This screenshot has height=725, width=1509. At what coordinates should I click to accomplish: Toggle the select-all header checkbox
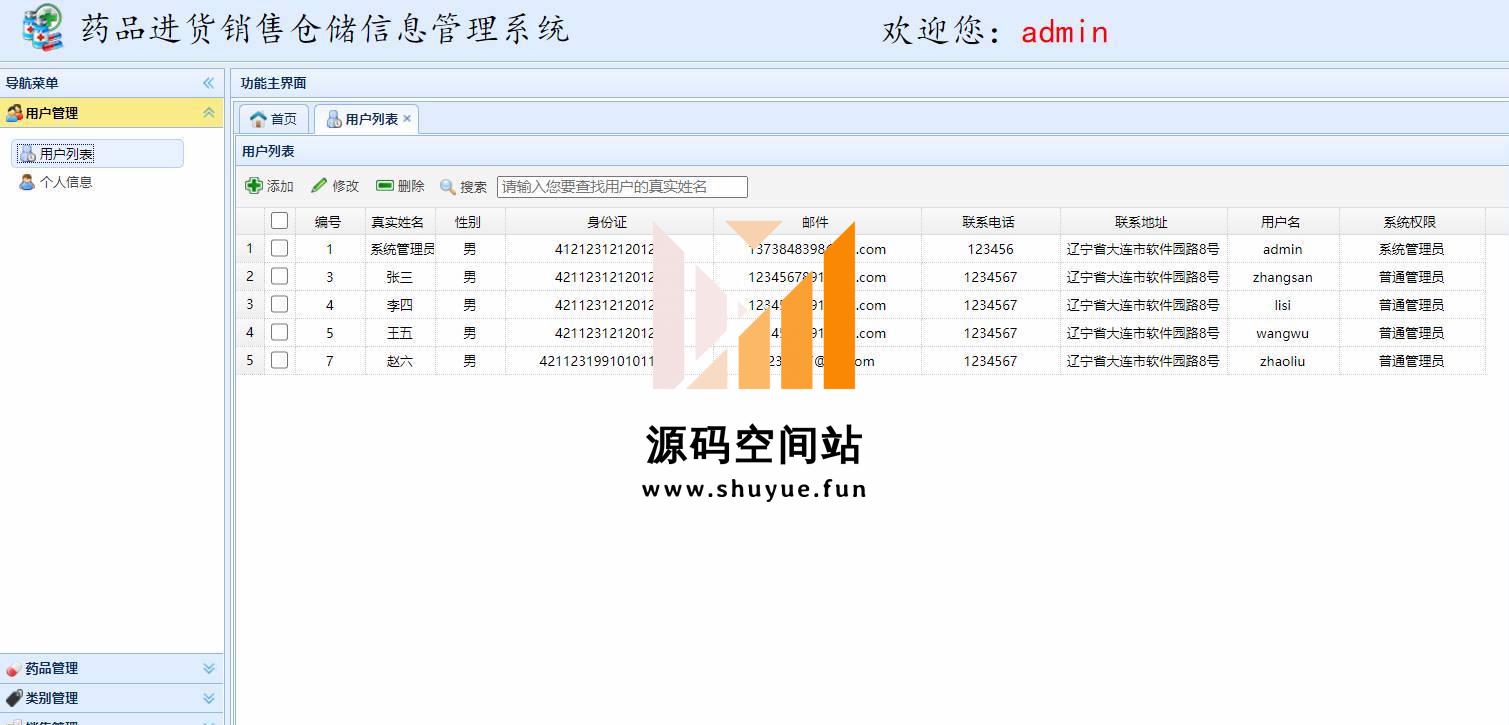click(x=279, y=221)
